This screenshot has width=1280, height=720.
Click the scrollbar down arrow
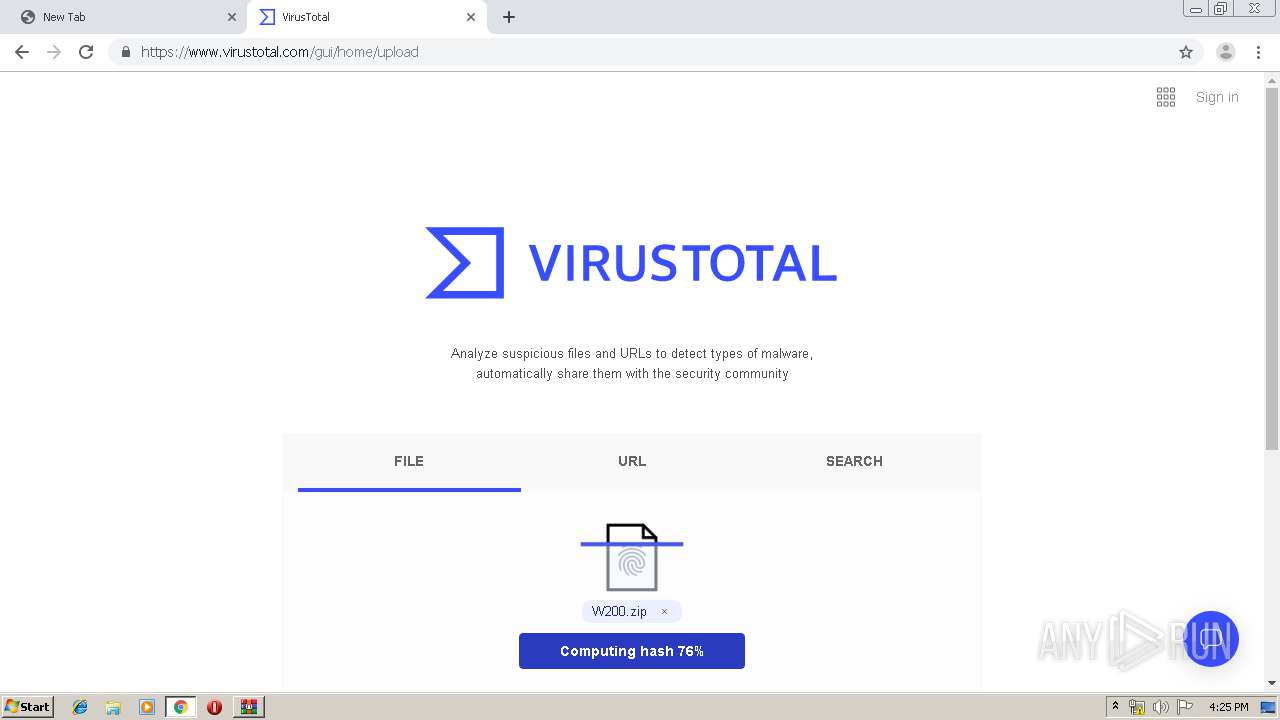pyautogui.click(x=1272, y=683)
